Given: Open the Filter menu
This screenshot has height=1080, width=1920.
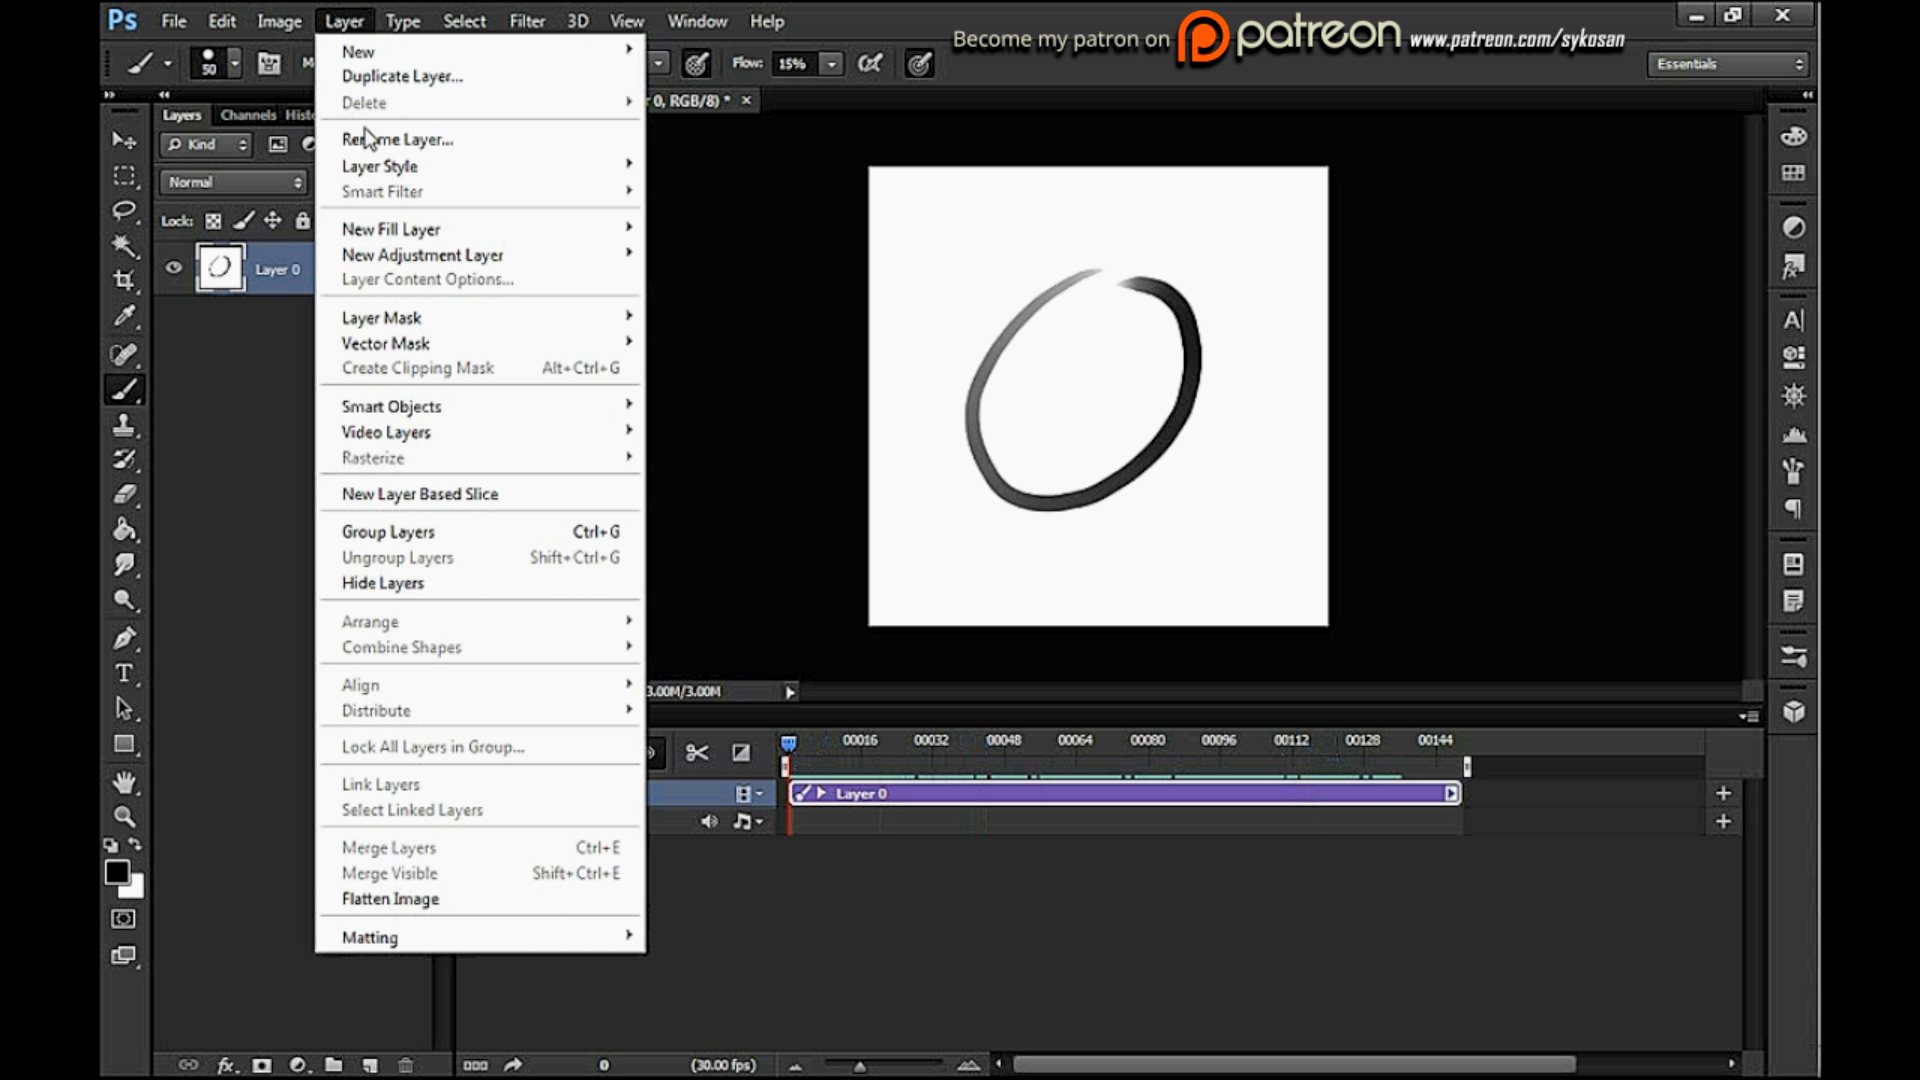Looking at the screenshot, I should (x=527, y=20).
